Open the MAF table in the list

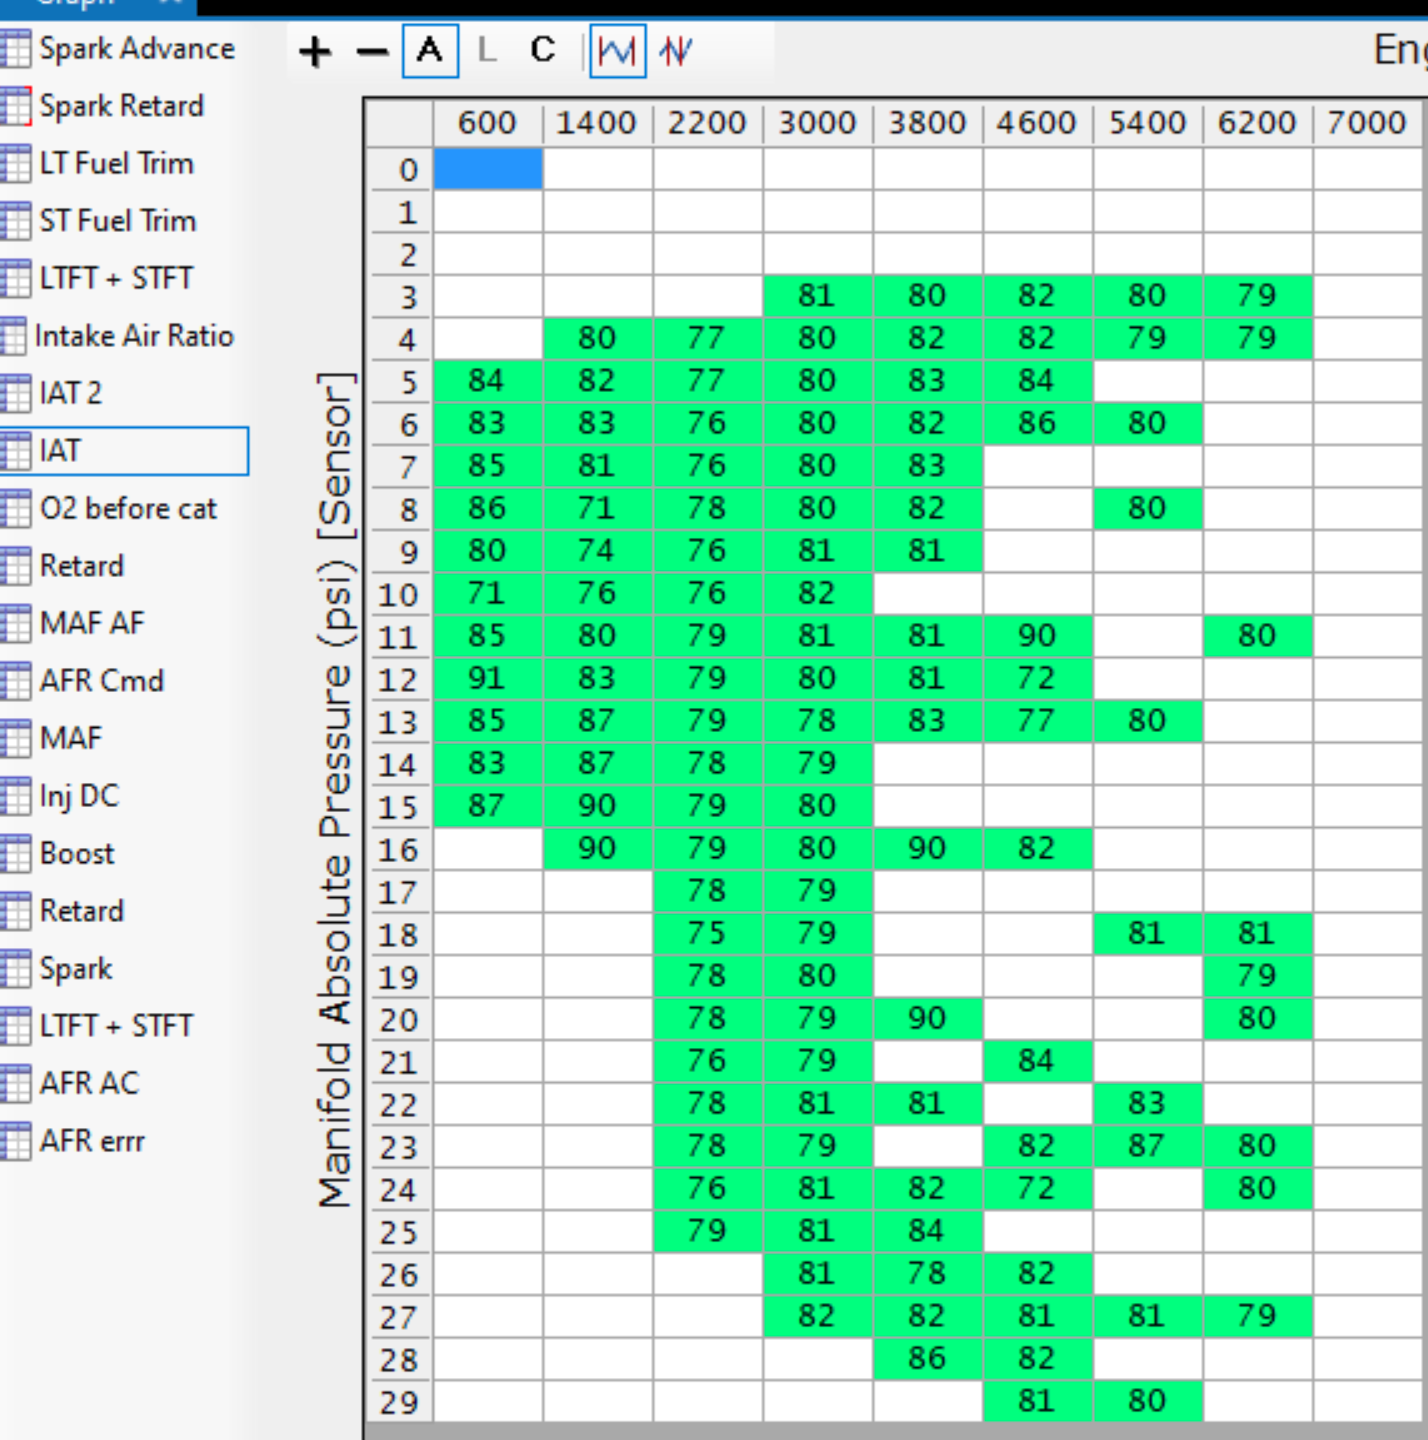click(x=70, y=738)
